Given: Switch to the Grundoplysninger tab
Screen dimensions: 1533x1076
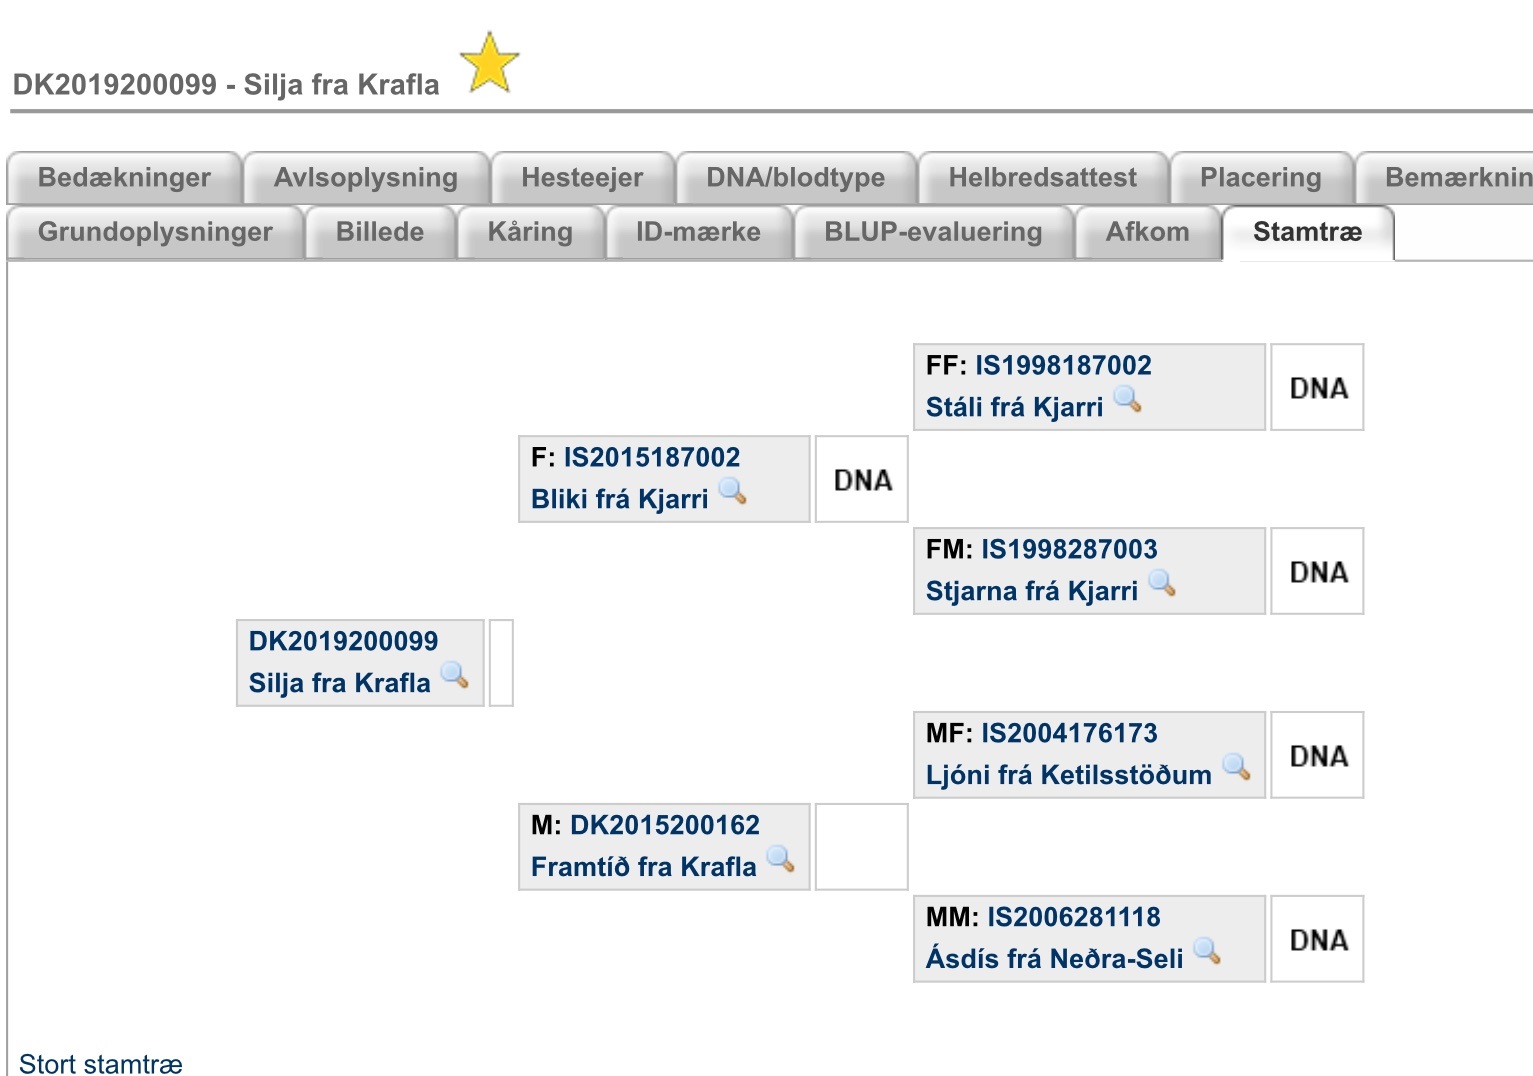Looking at the screenshot, I should 155,232.
